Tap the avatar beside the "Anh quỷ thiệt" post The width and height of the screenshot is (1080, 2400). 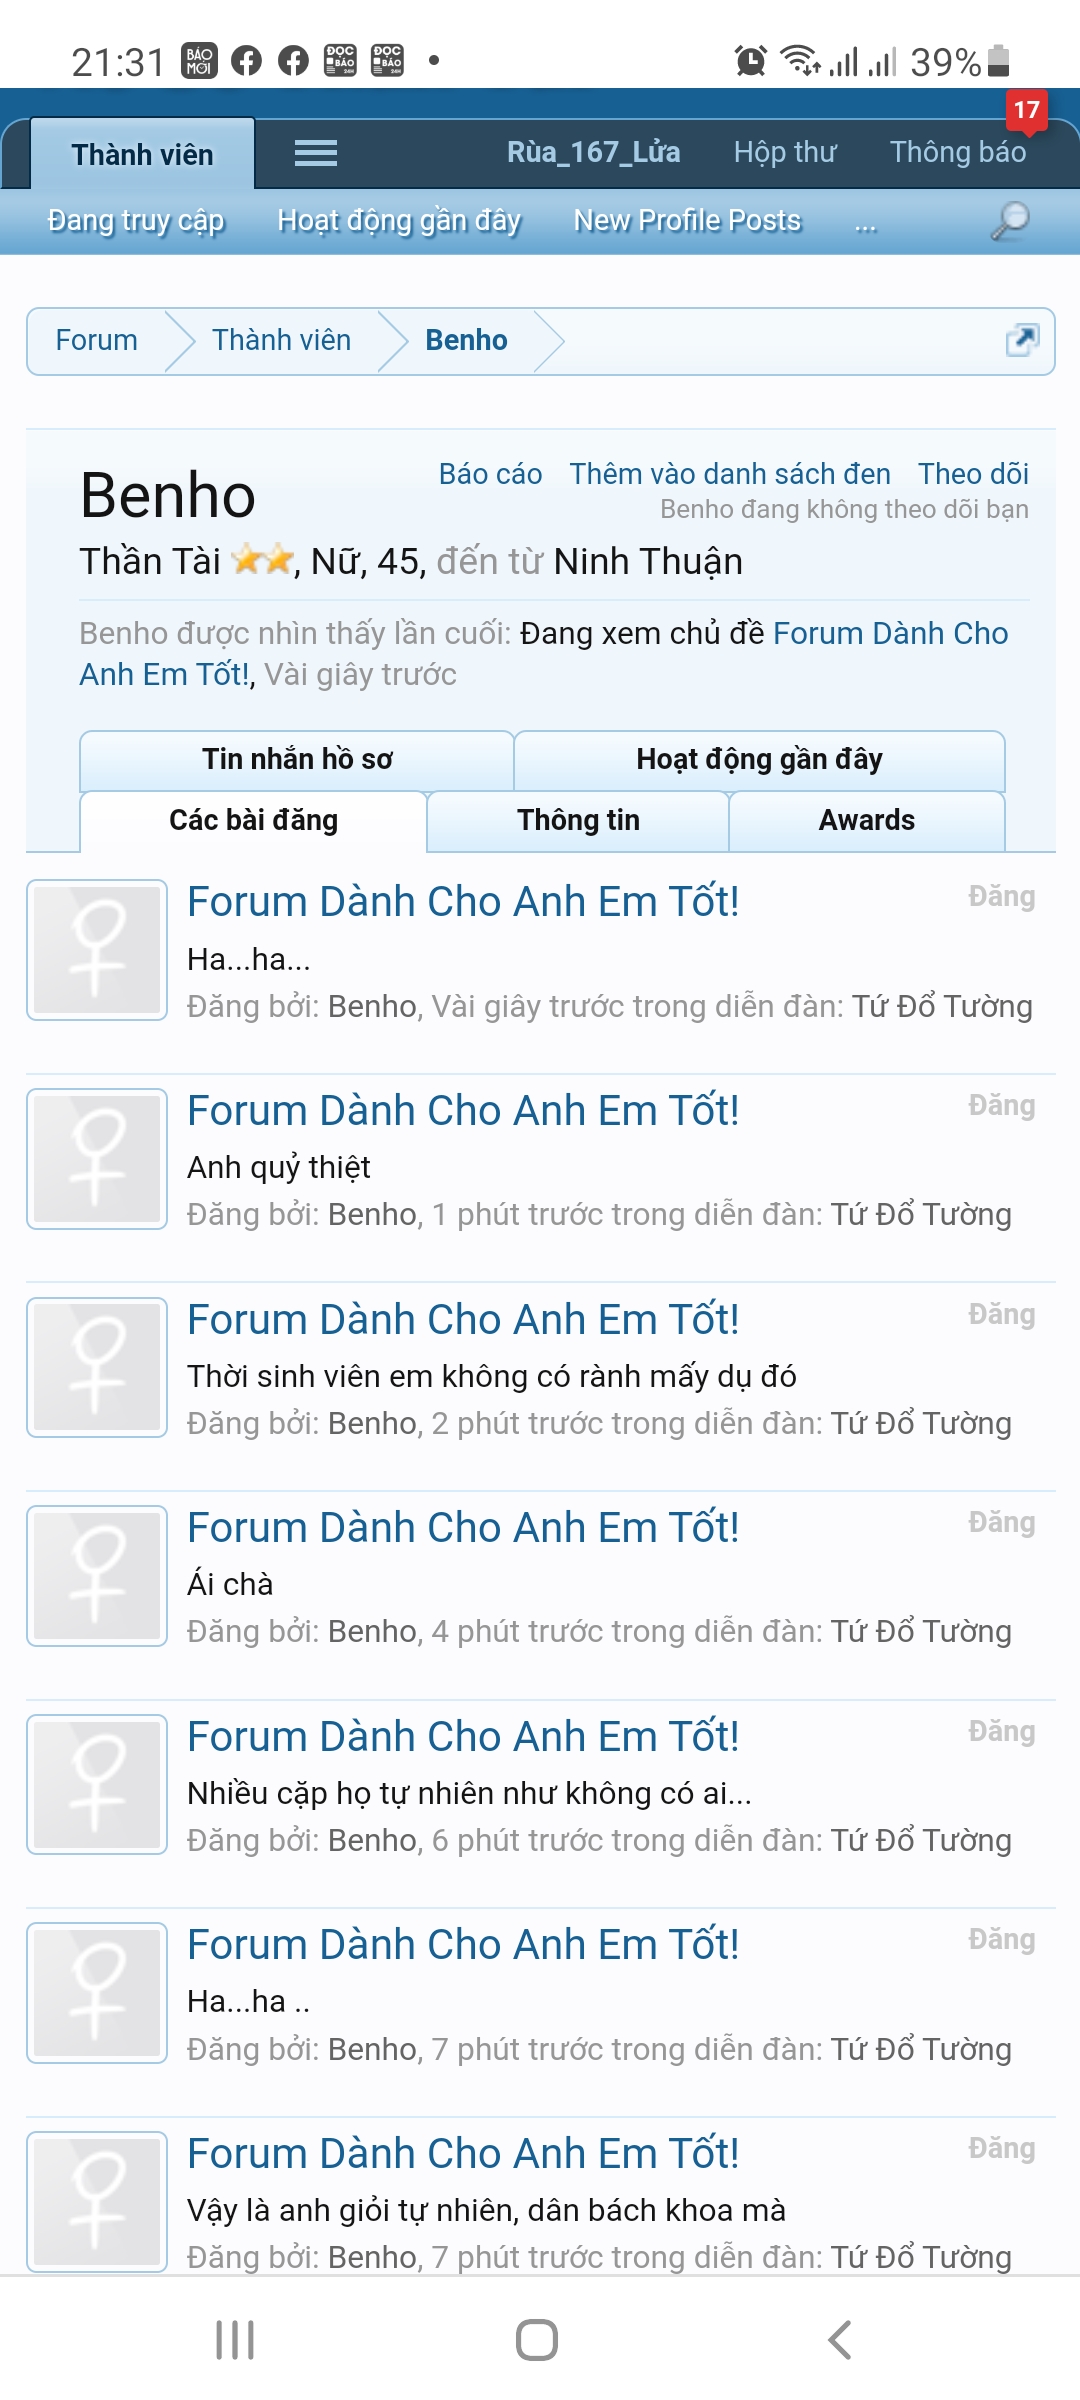pos(97,1159)
